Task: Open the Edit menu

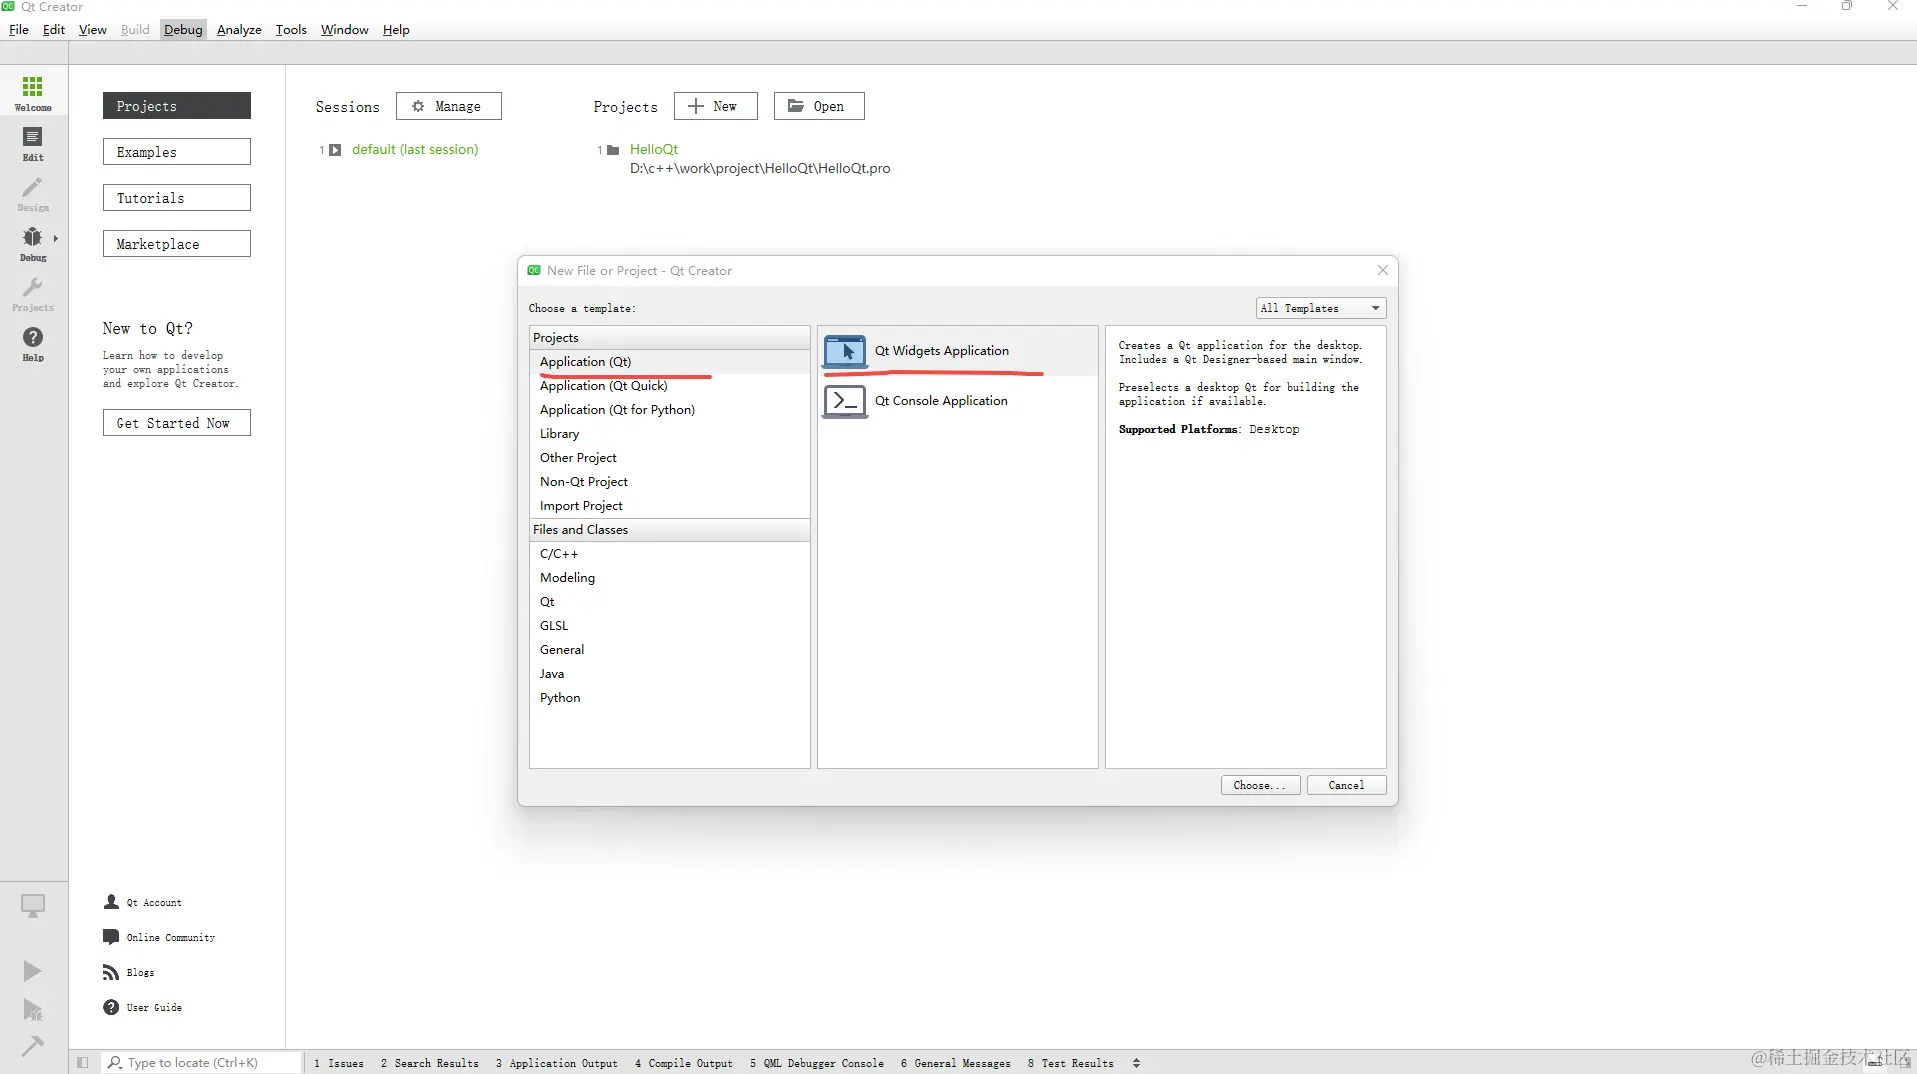Action: (x=54, y=29)
